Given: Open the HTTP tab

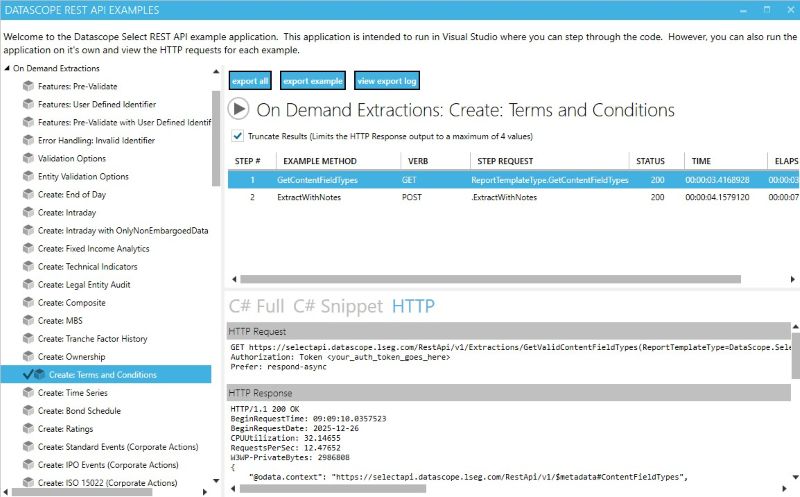Looking at the screenshot, I should [413, 306].
